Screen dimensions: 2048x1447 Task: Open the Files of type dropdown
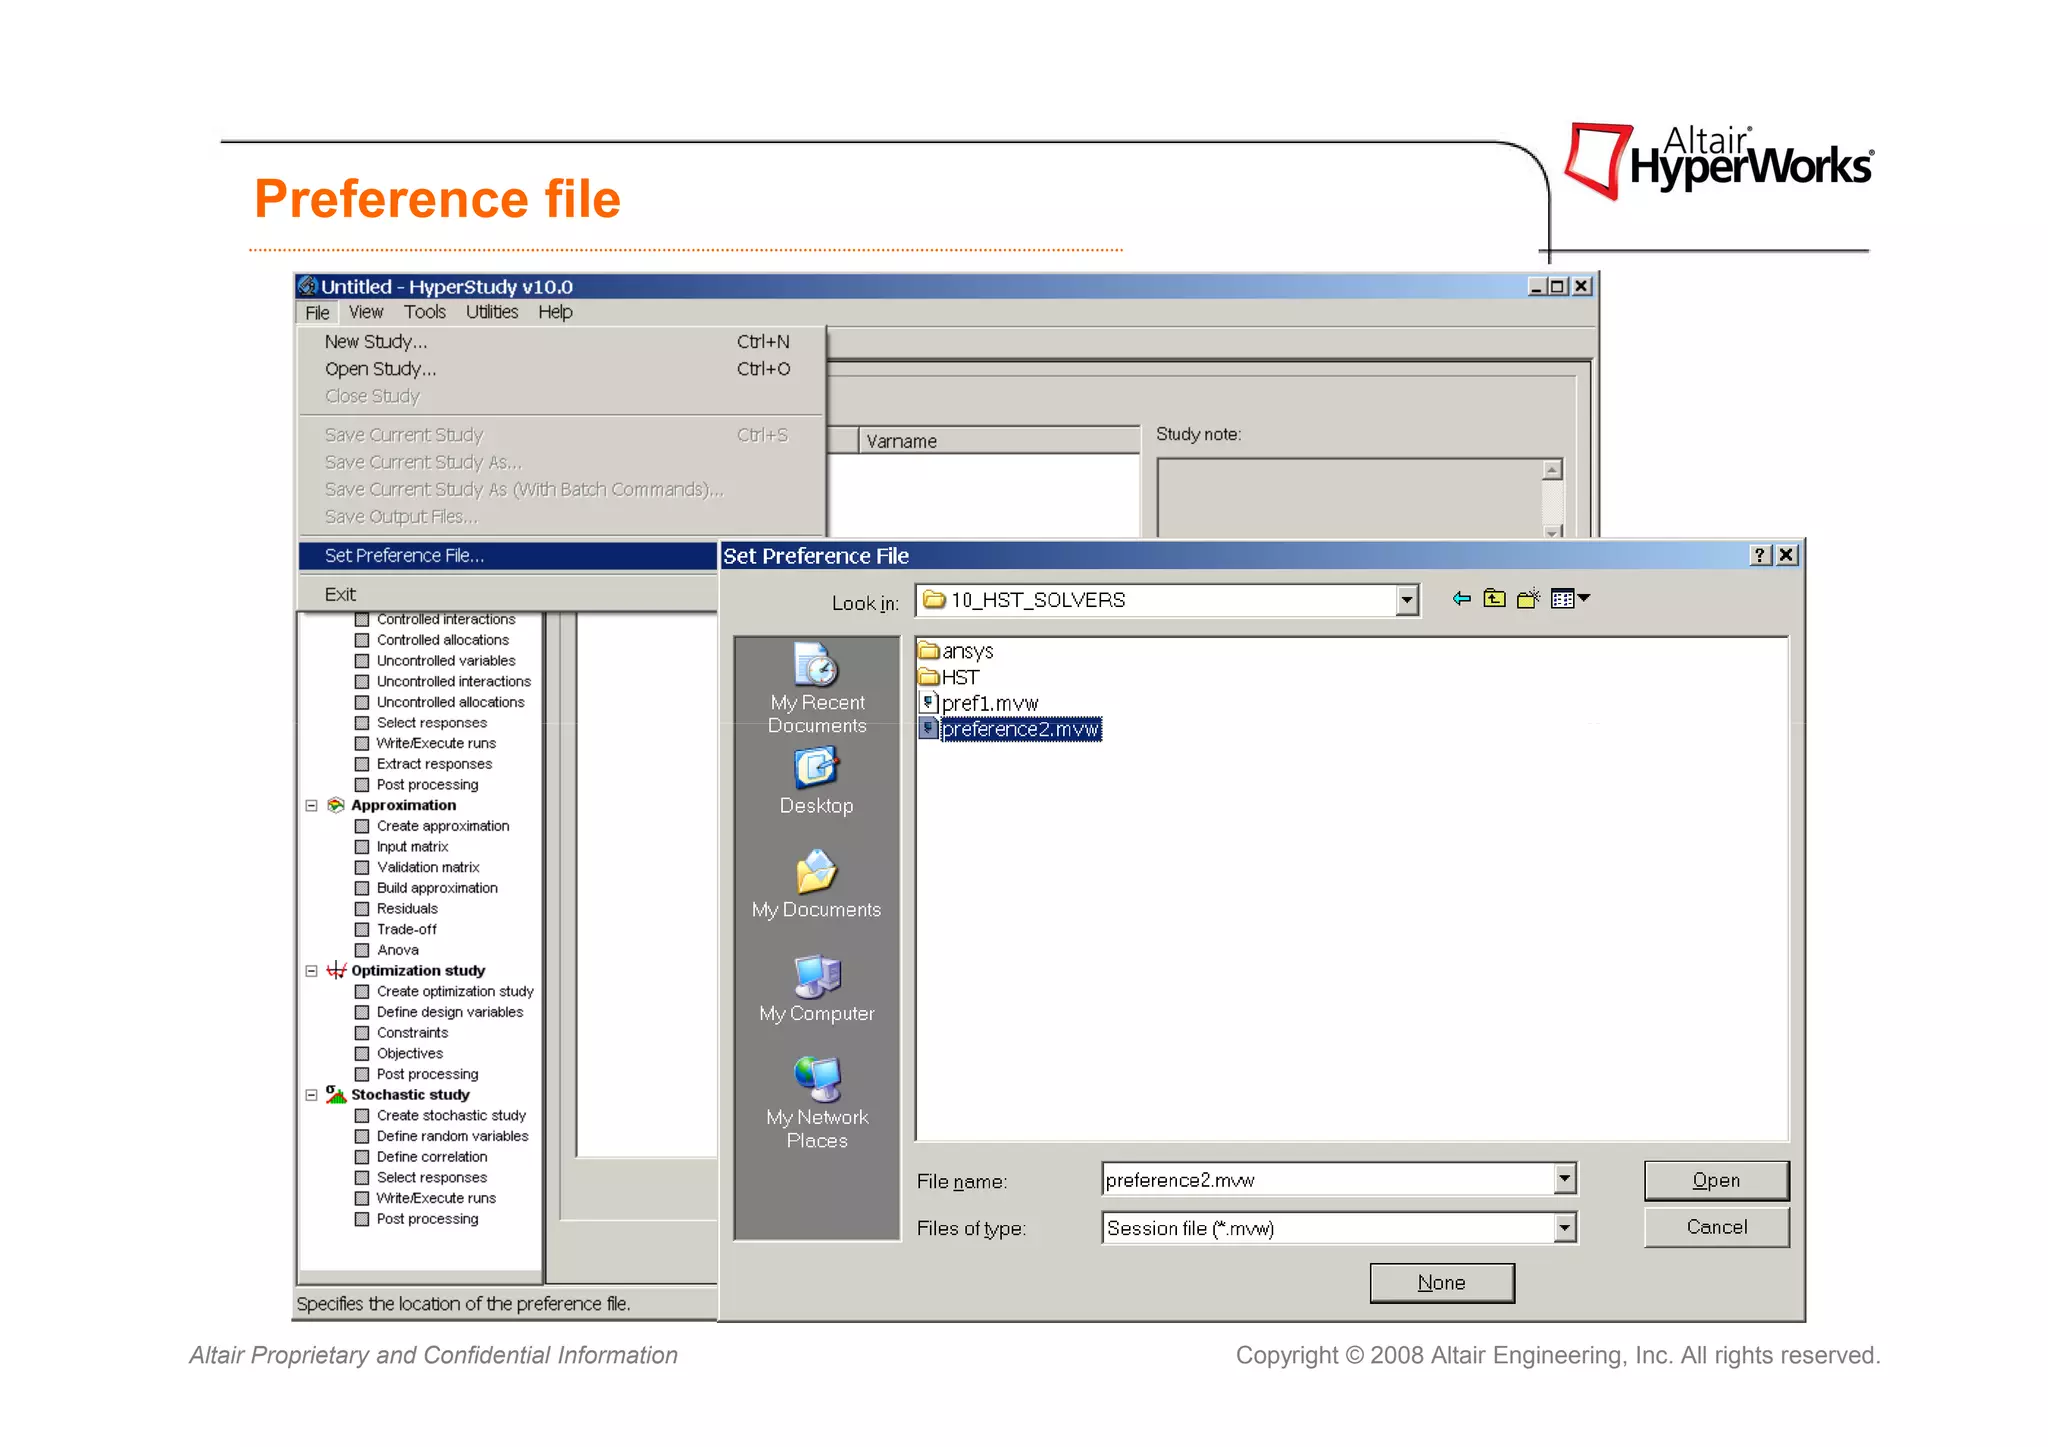(1565, 1228)
